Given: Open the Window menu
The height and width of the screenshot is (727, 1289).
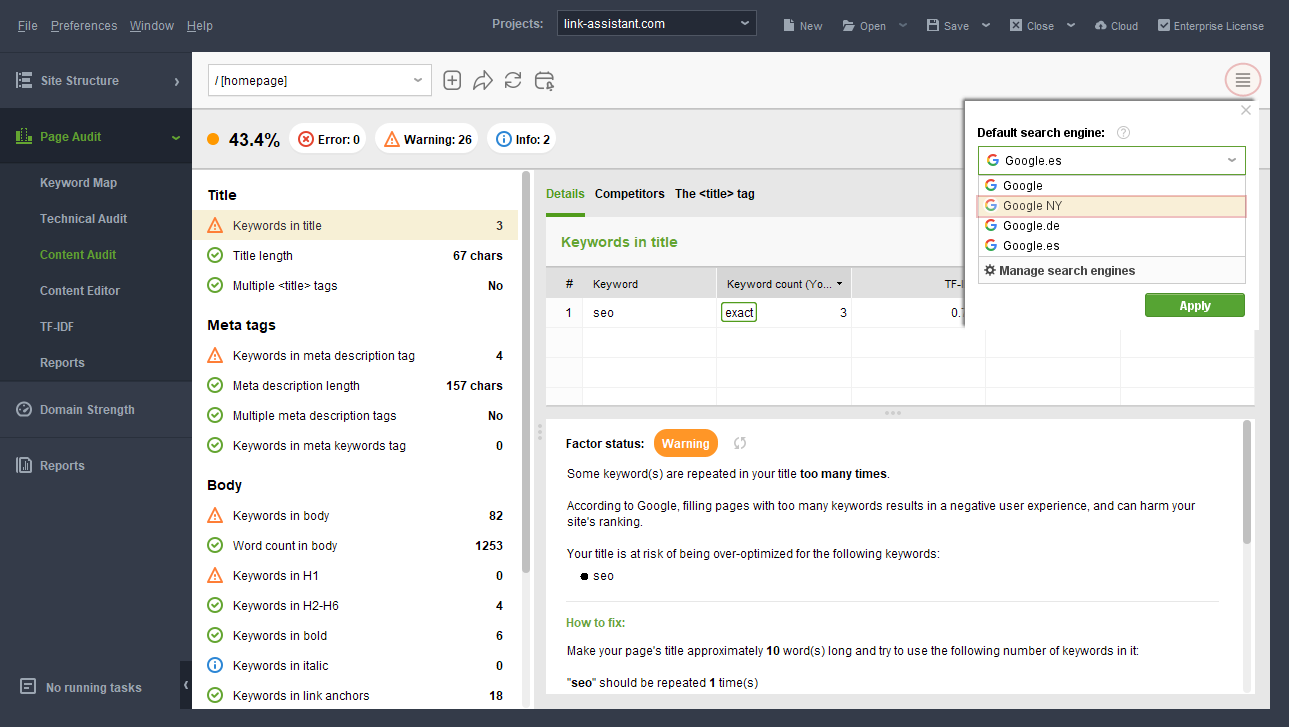Looking at the screenshot, I should 152,25.
